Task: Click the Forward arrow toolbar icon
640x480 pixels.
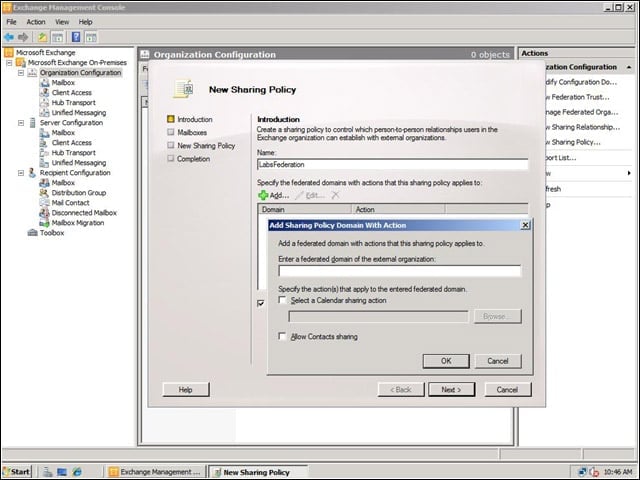Action: click(23, 38)
